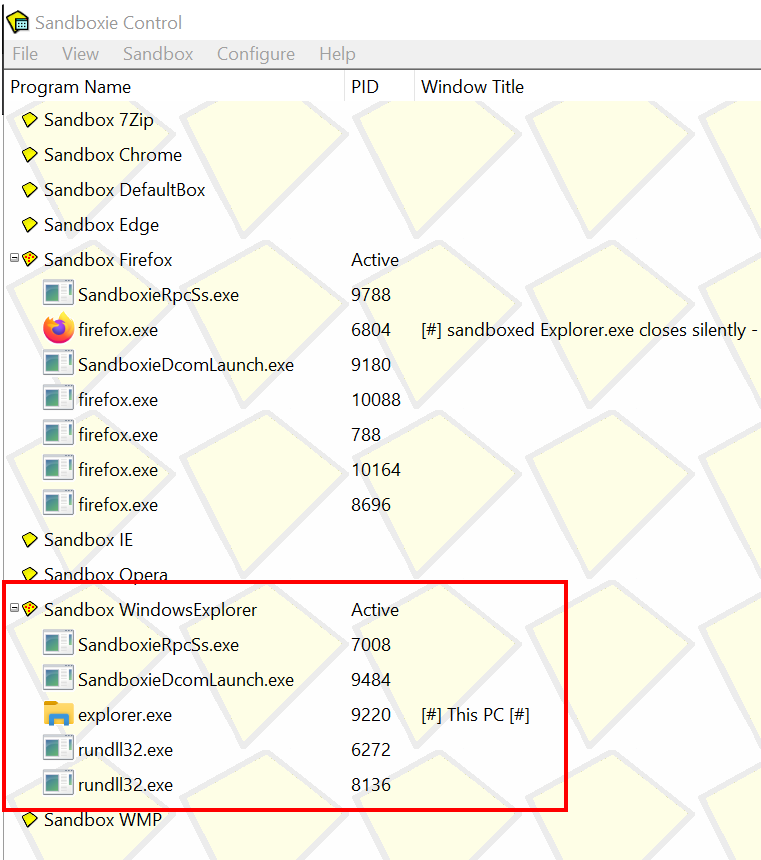Select the Sandbox Opera row
761x860 pixels.
(x=106, y=574)
